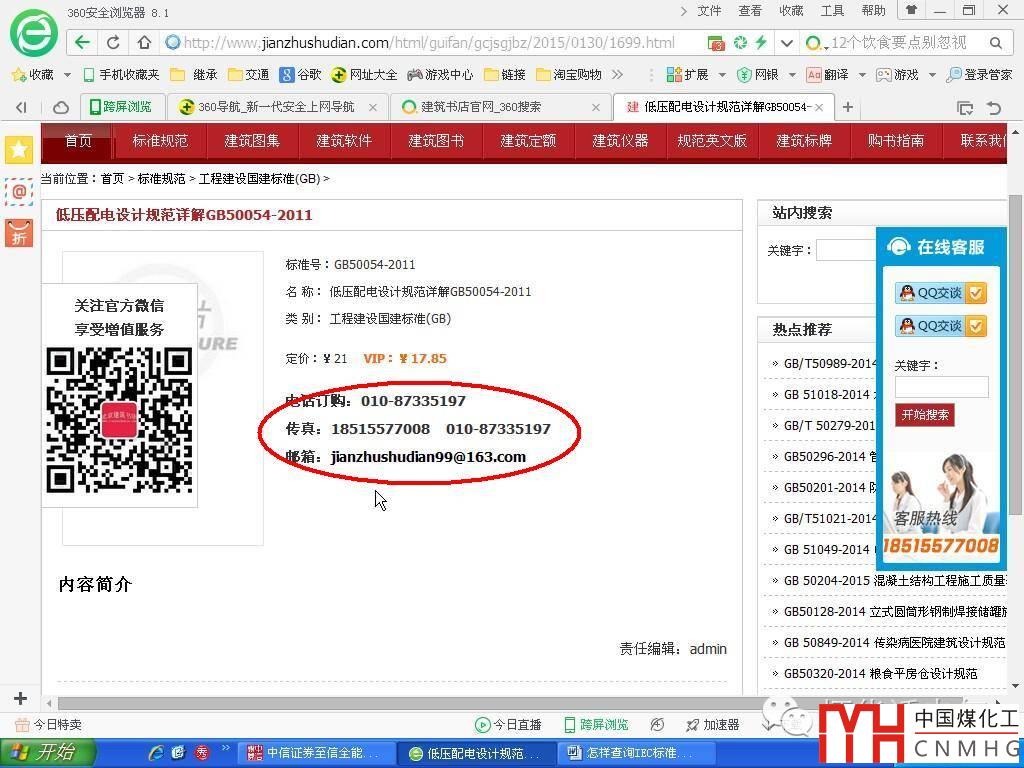Expand the 收藏 bookmarks dropdown arrow
This screenshot has width=1024, height=768.
point(67,75)
